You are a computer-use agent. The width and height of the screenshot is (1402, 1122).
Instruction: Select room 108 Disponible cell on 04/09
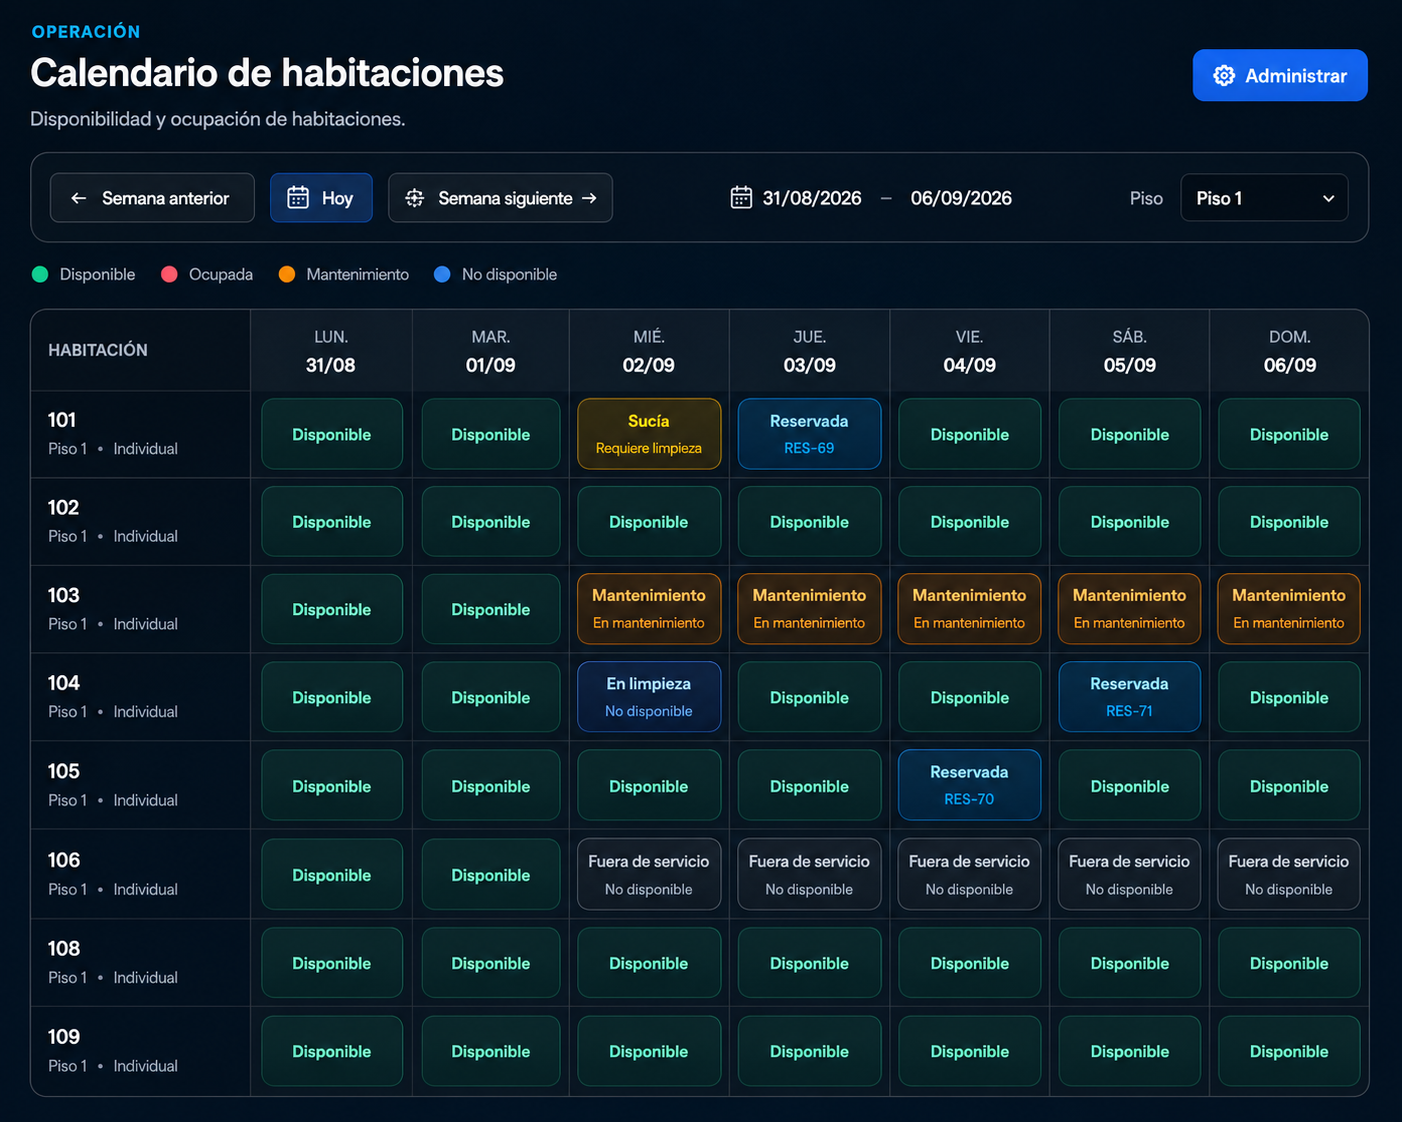point(970,963)
